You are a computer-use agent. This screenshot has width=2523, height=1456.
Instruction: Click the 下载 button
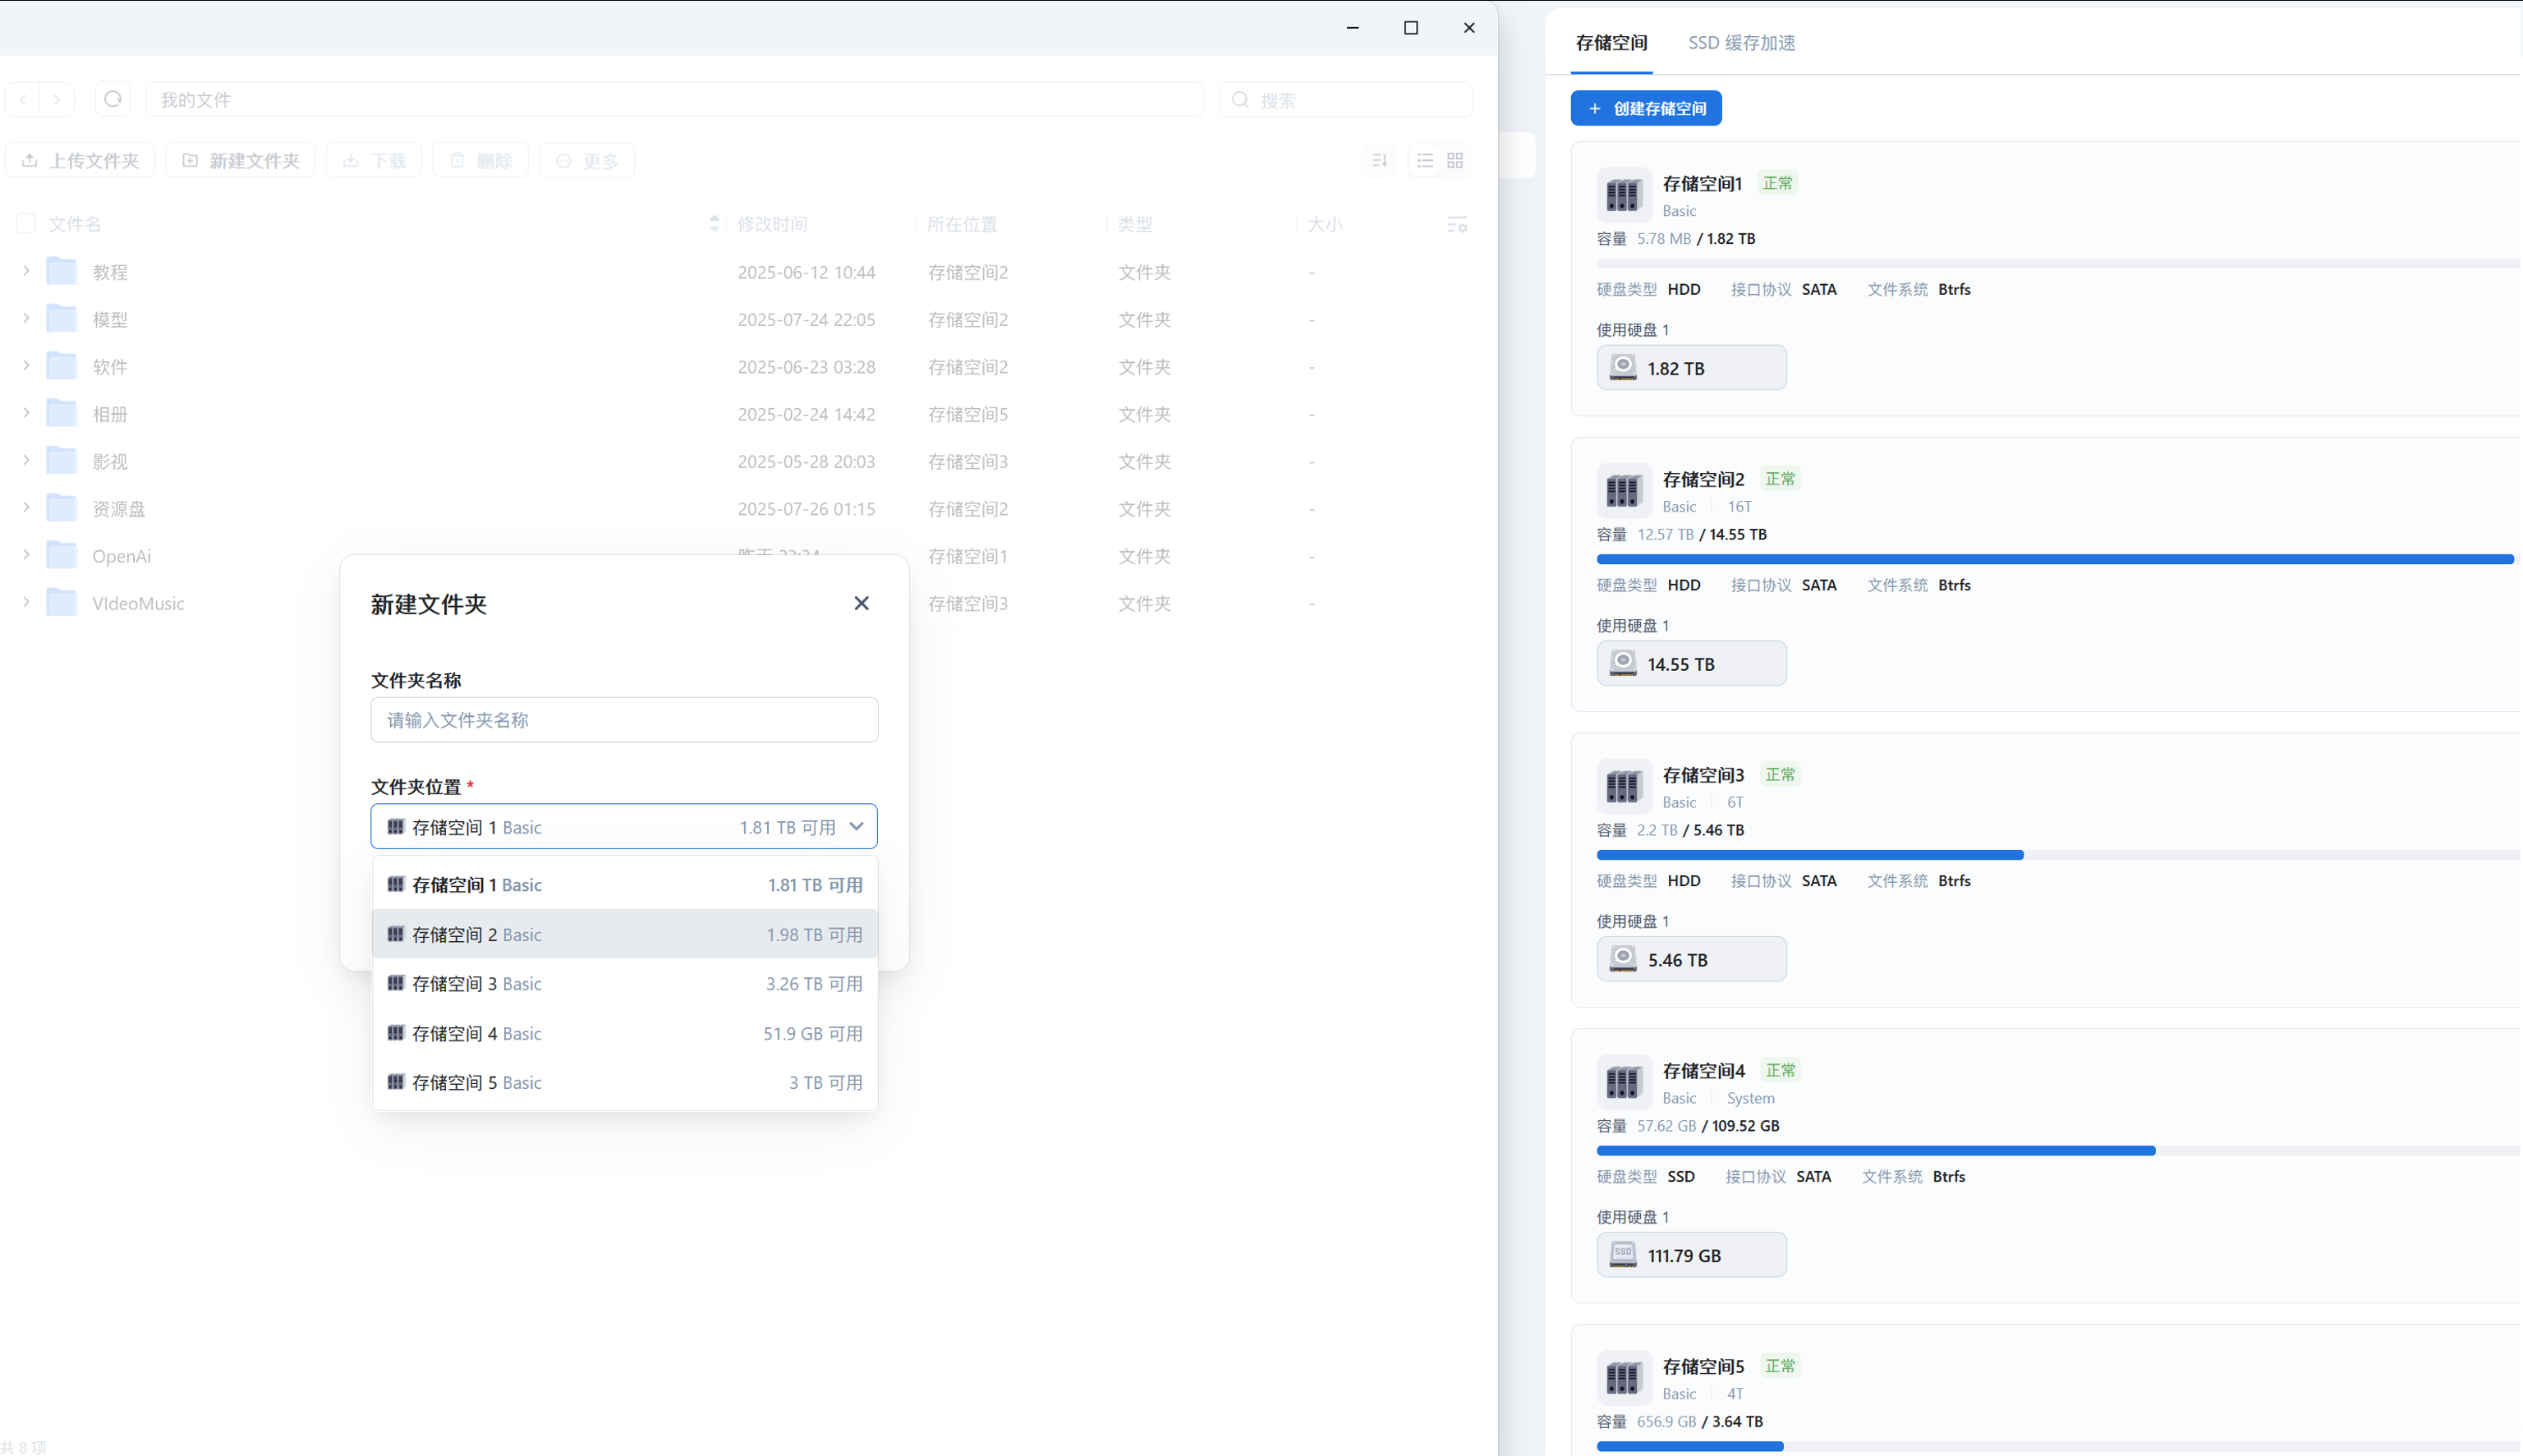point(374,161)
